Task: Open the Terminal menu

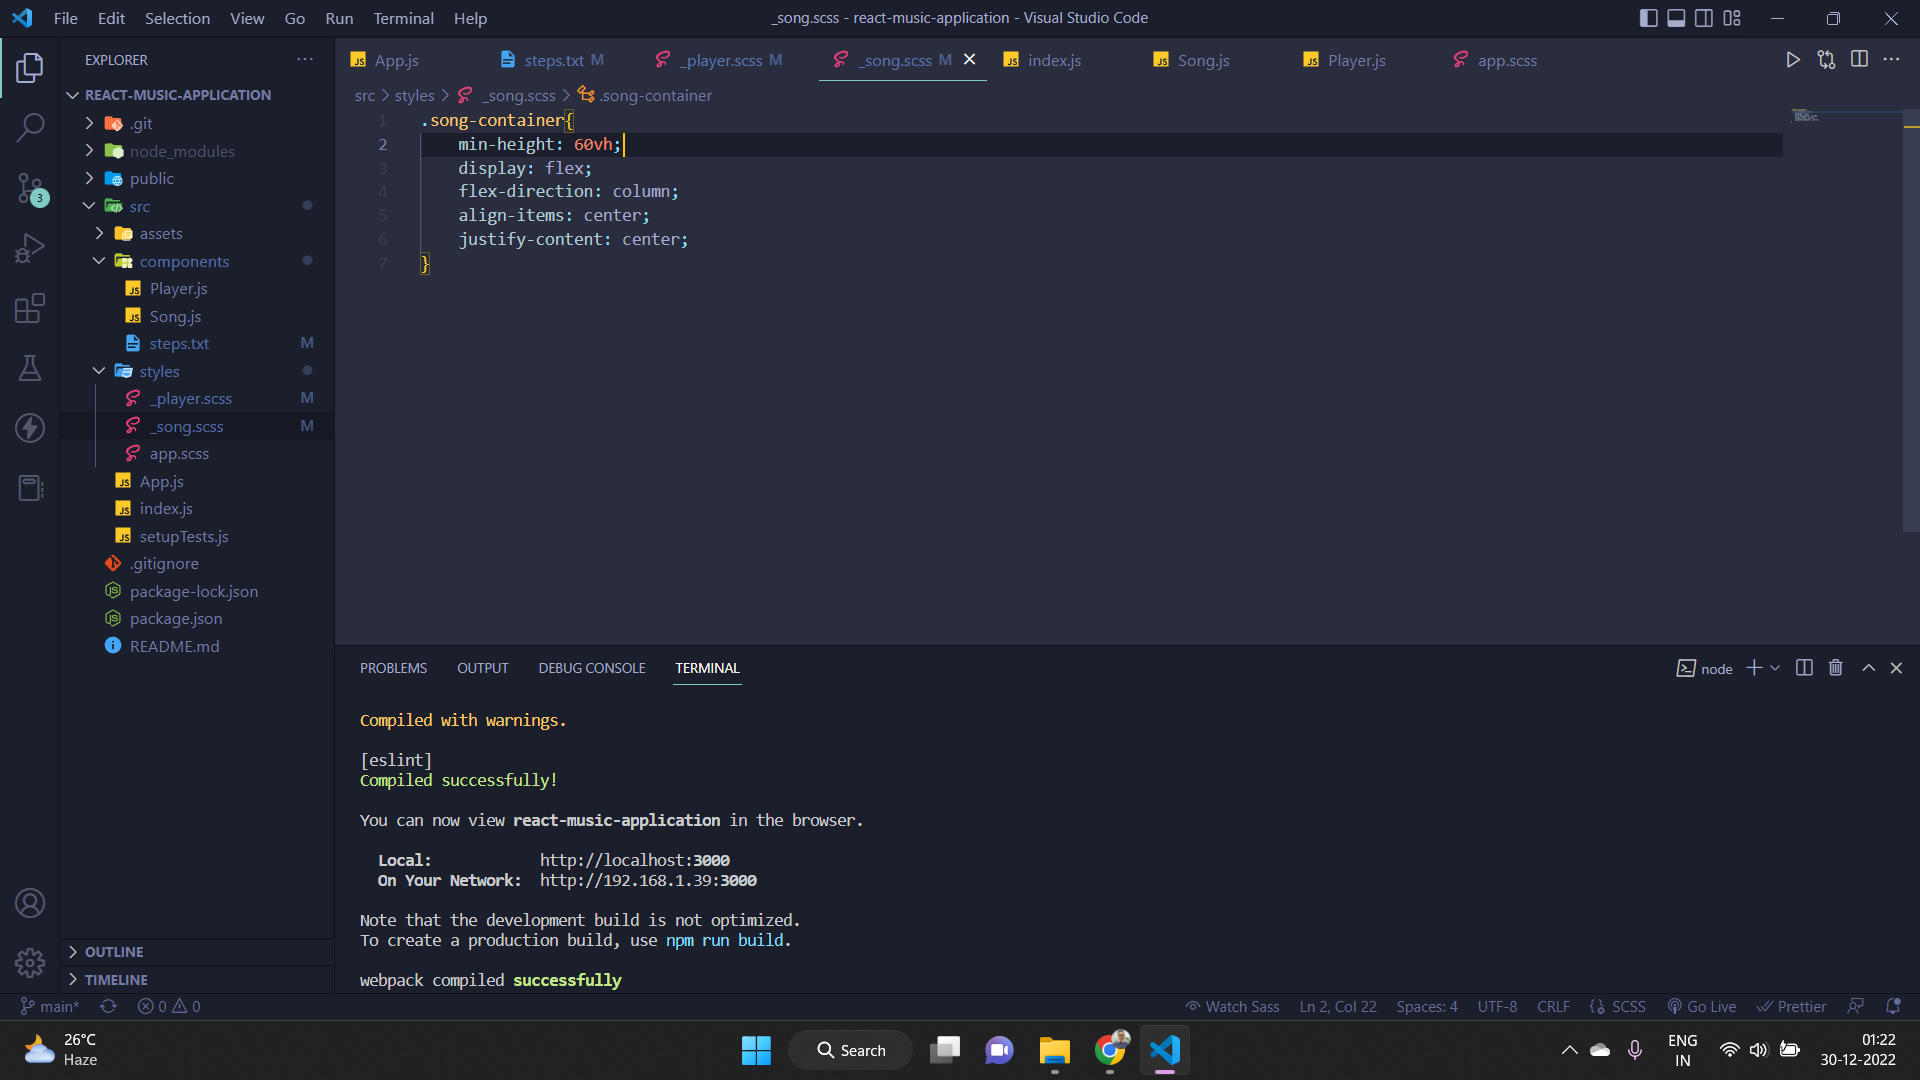Action: click(x=403, y=18)
